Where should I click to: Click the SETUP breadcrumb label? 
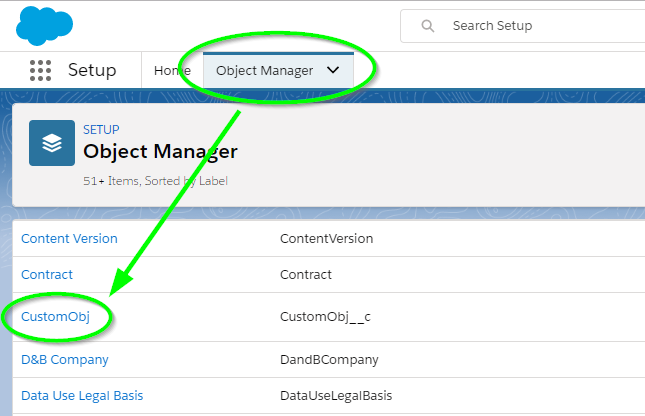coord(101,130)
